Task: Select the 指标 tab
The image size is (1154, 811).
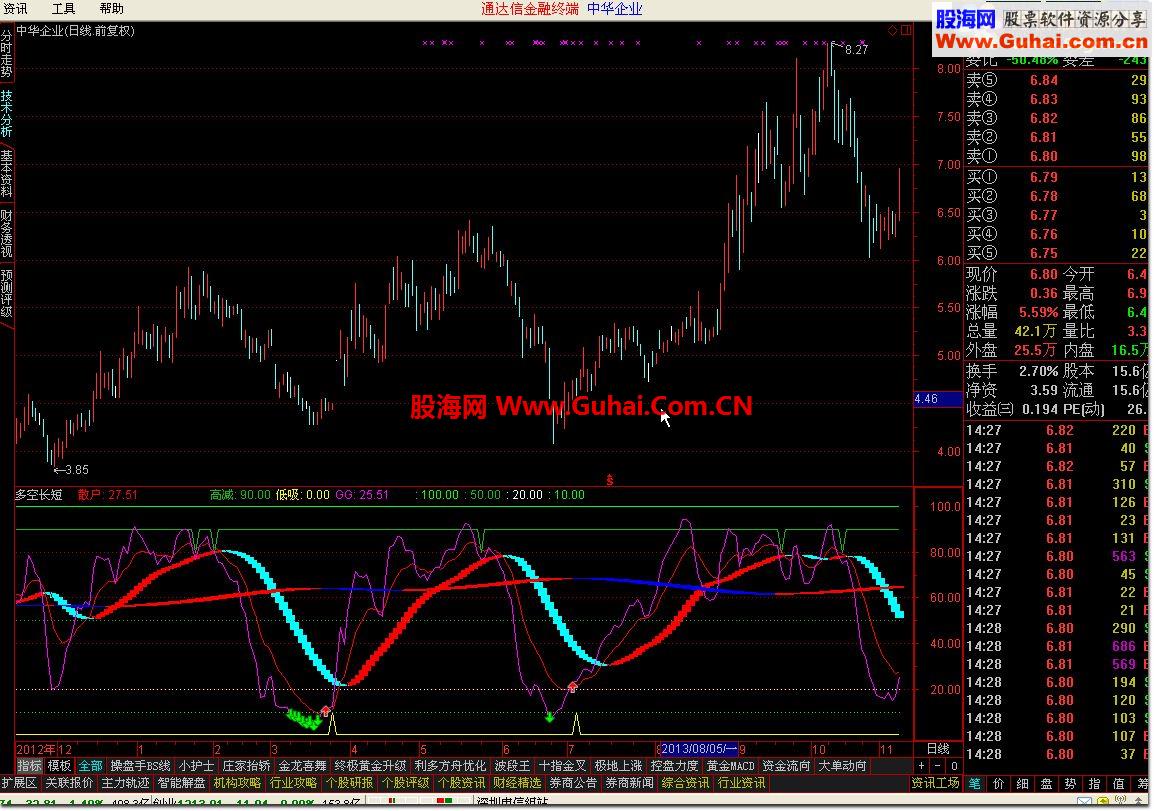Action: click(x=29, y=766)
